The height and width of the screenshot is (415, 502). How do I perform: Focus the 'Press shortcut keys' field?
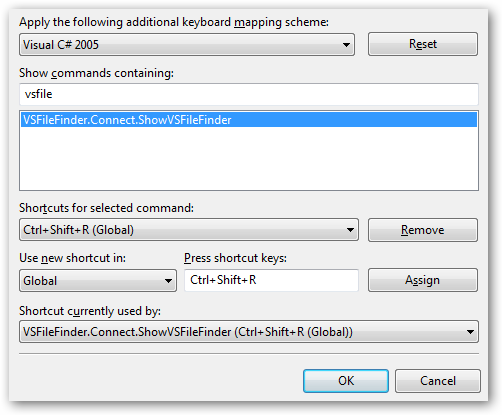(271, 280)
